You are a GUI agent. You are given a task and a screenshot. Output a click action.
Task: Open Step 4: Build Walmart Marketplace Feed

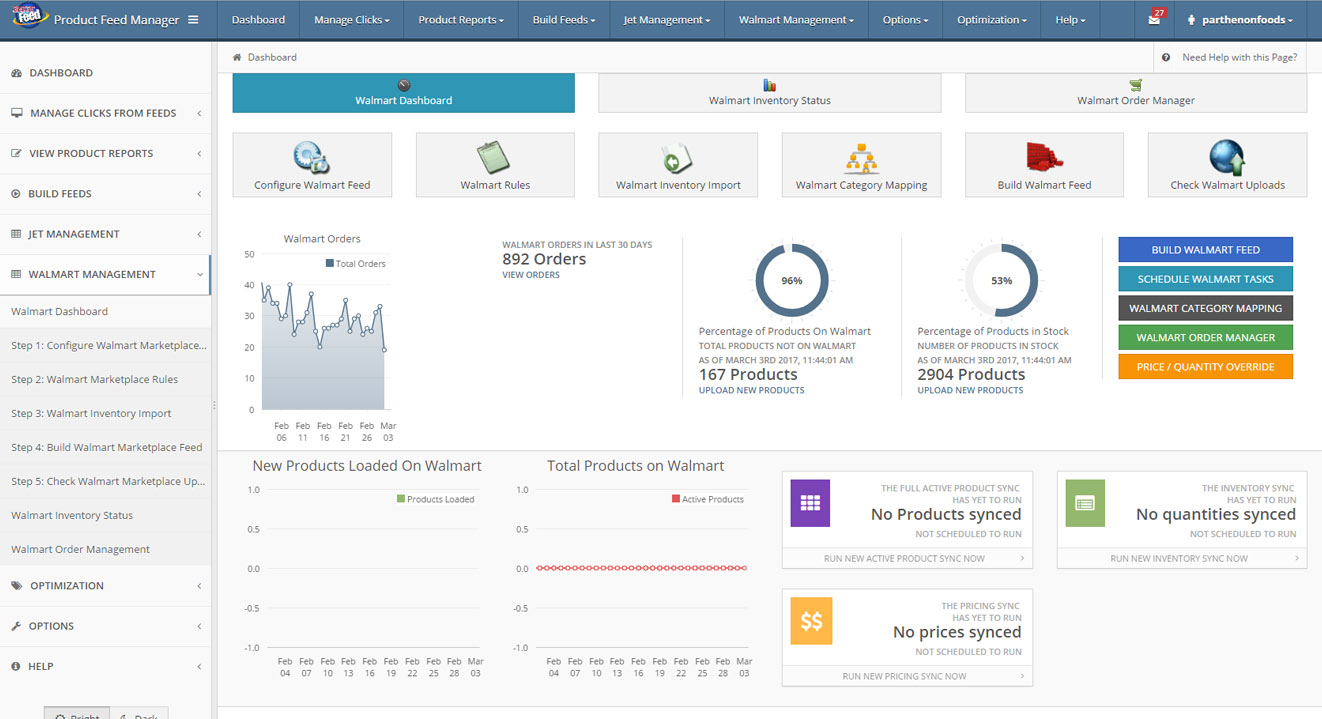(106, 447)
